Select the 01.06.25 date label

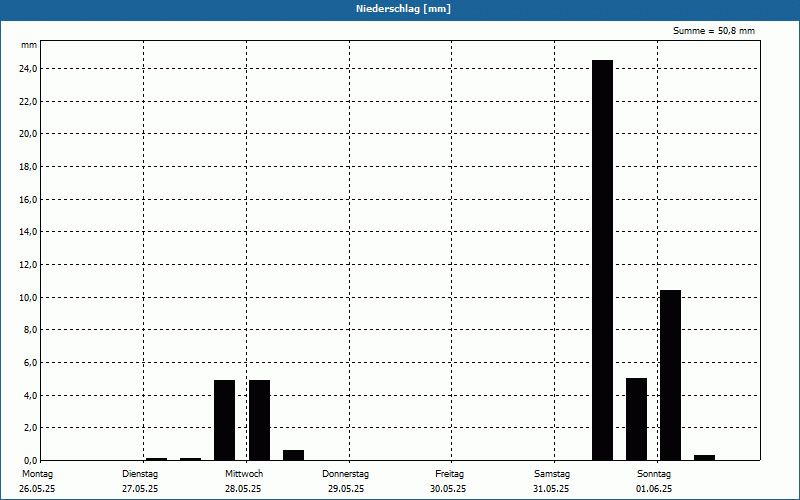coord(654,489)
